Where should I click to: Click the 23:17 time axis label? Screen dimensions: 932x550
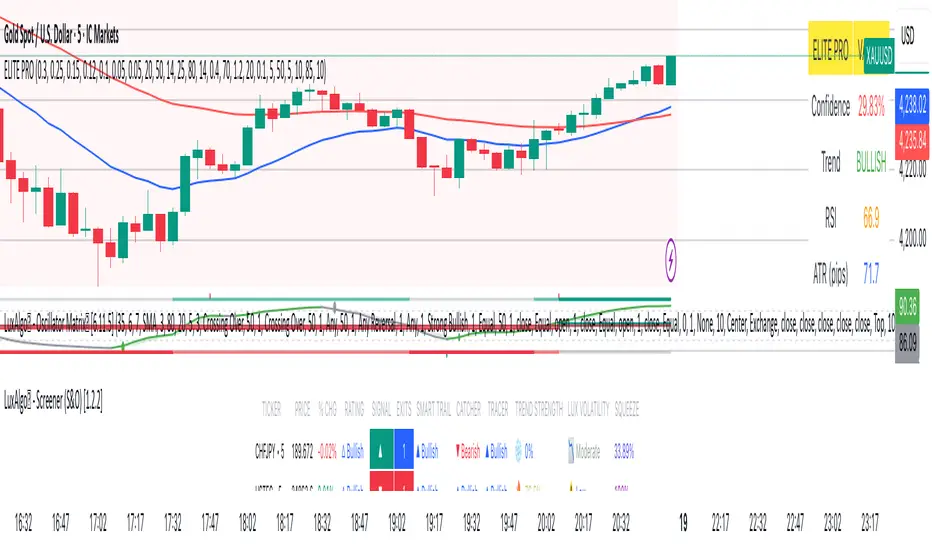870,523
